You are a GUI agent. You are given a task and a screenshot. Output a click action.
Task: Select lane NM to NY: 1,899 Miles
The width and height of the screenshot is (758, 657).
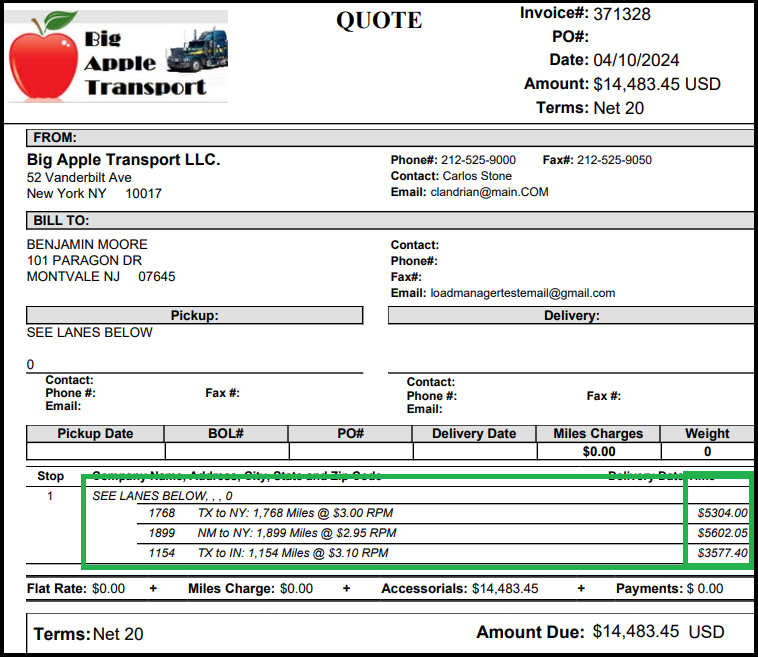tap(297, 533)
